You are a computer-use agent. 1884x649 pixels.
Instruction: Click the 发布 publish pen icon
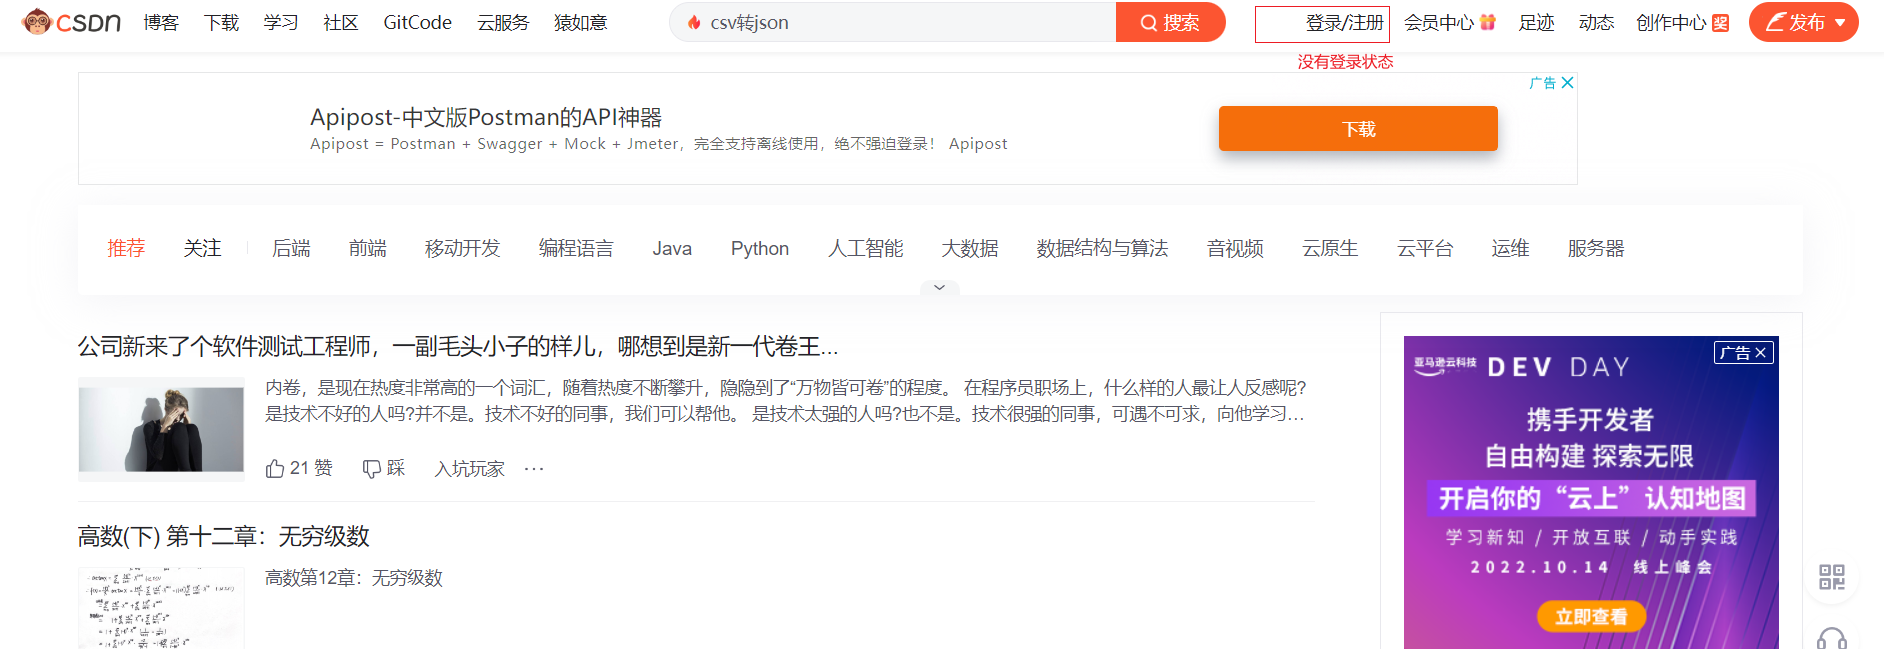tap(1776, 22)
